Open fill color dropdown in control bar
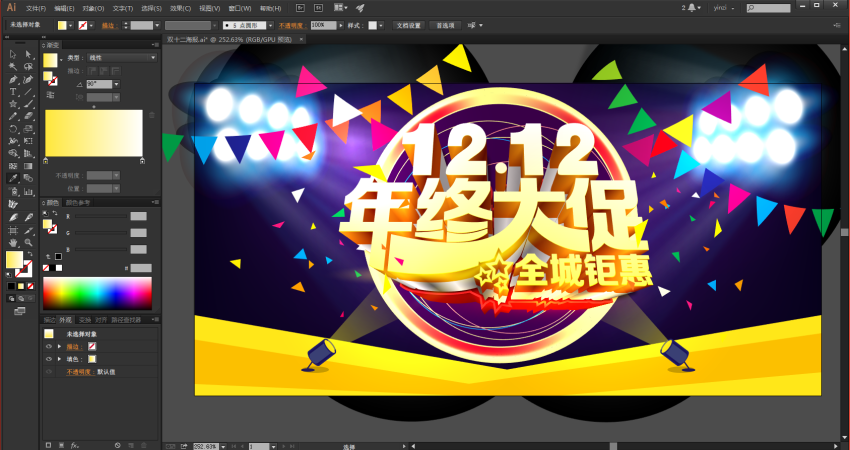 click(71, 25)
